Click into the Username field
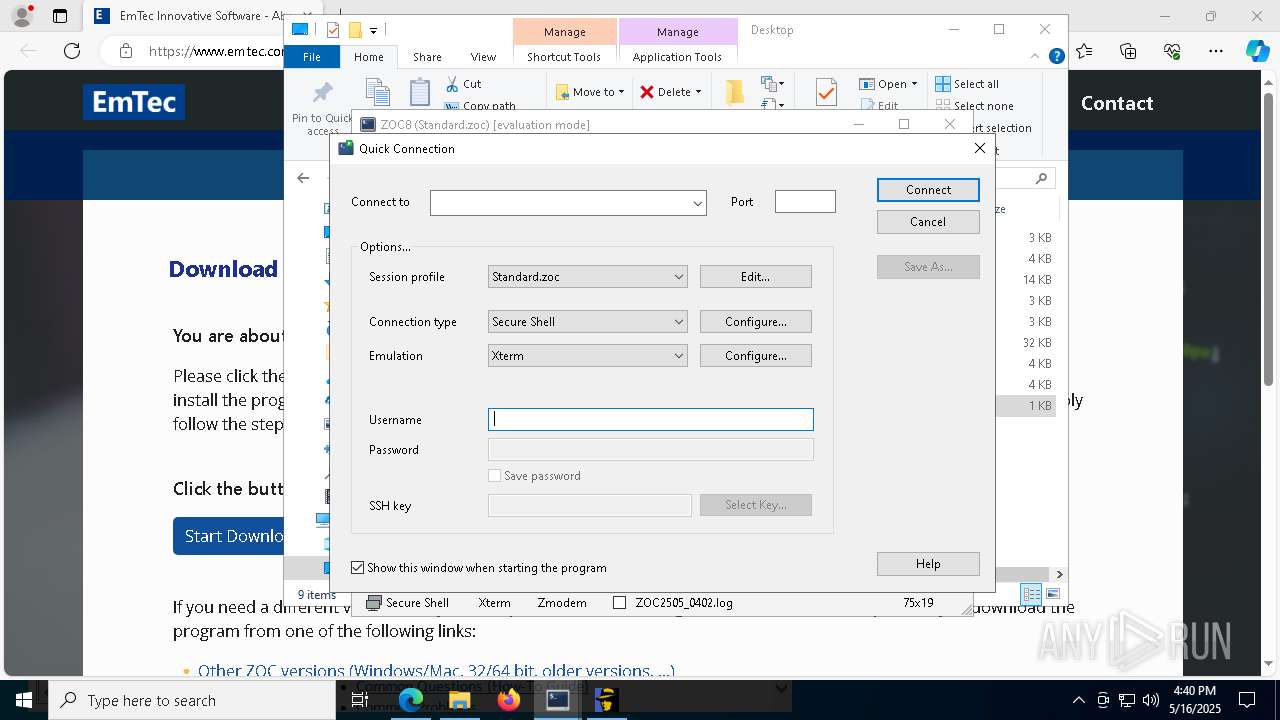 pos(651,420)
